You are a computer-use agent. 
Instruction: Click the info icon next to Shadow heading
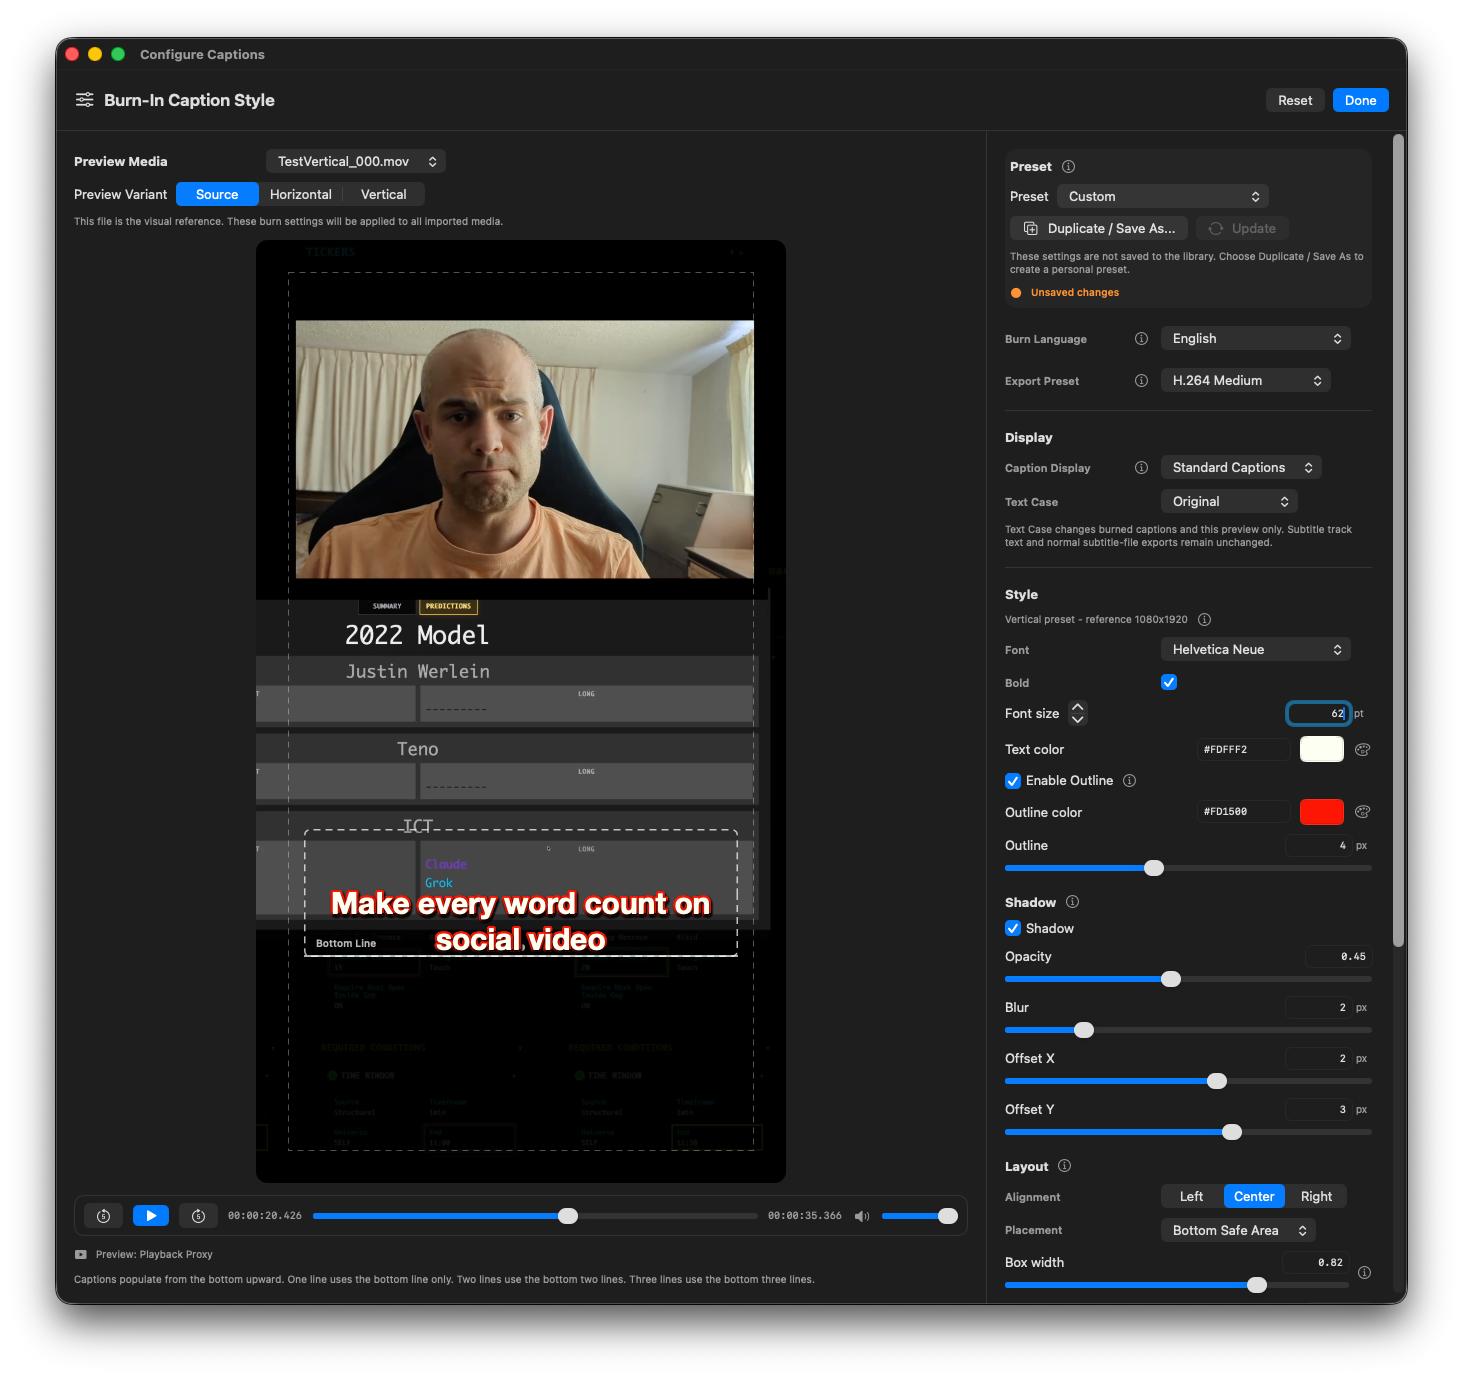point(1072,902)
